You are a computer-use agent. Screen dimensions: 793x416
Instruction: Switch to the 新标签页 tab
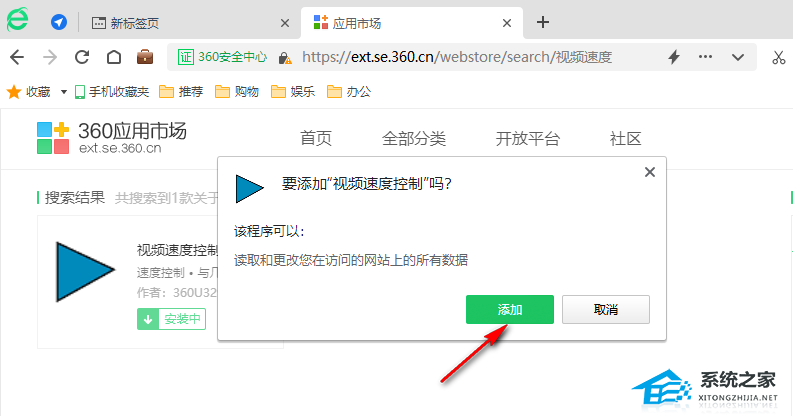[x=190, y=23]
